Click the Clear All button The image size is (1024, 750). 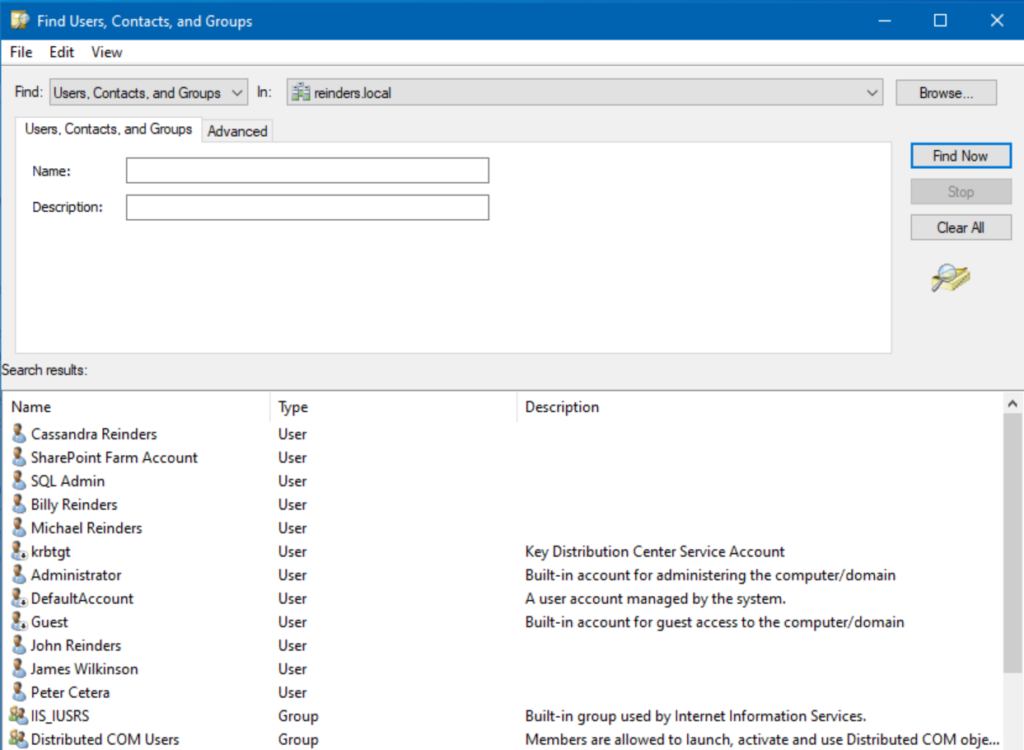(960, 226)
